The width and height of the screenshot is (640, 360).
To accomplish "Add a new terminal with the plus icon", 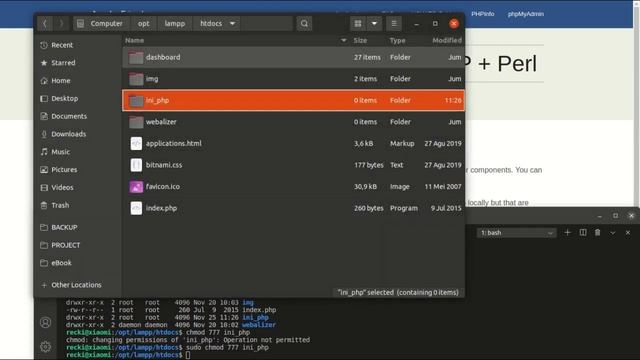I will point(567,232).
